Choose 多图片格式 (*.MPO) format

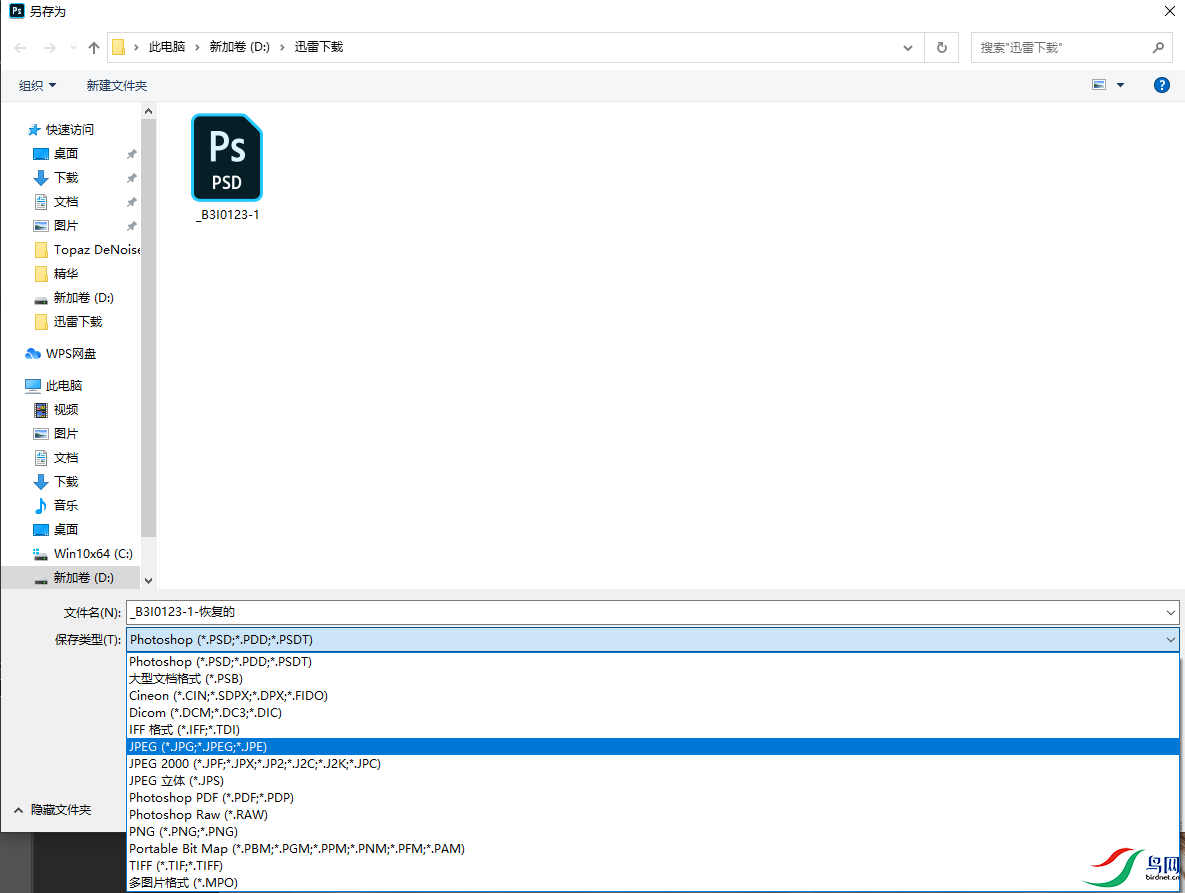(653, 882)
